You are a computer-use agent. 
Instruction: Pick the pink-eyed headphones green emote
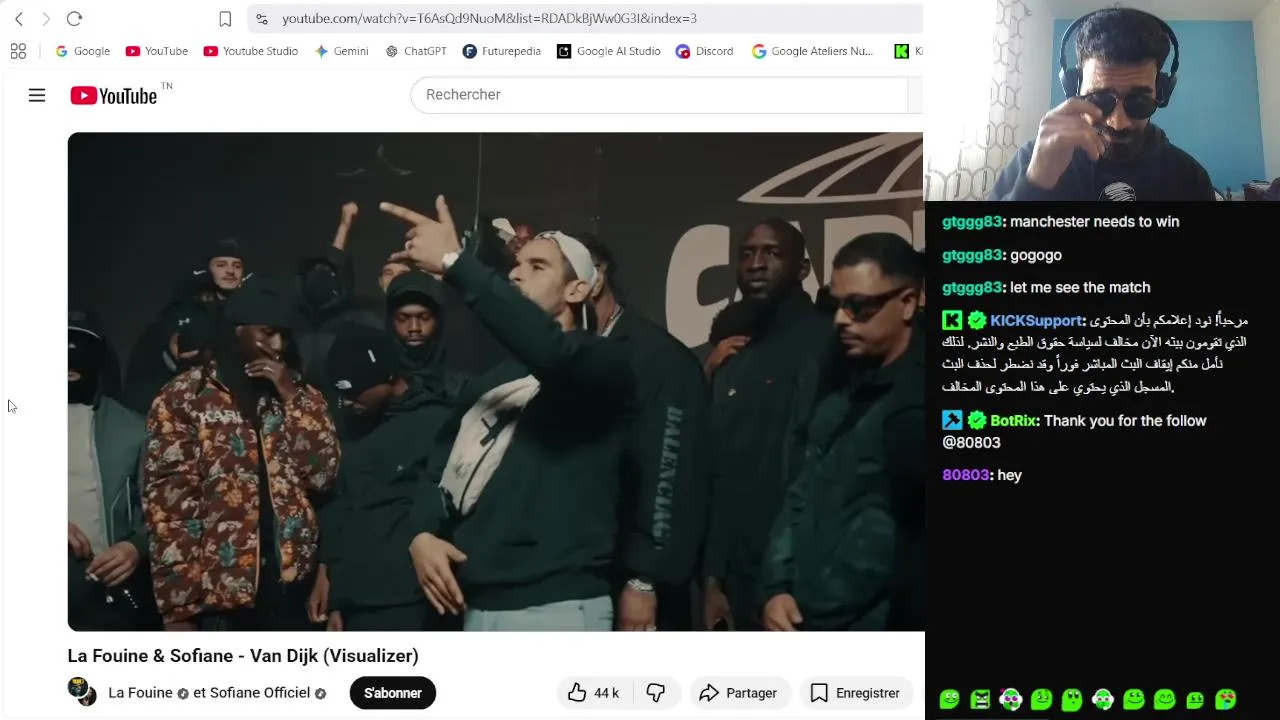1011,699
